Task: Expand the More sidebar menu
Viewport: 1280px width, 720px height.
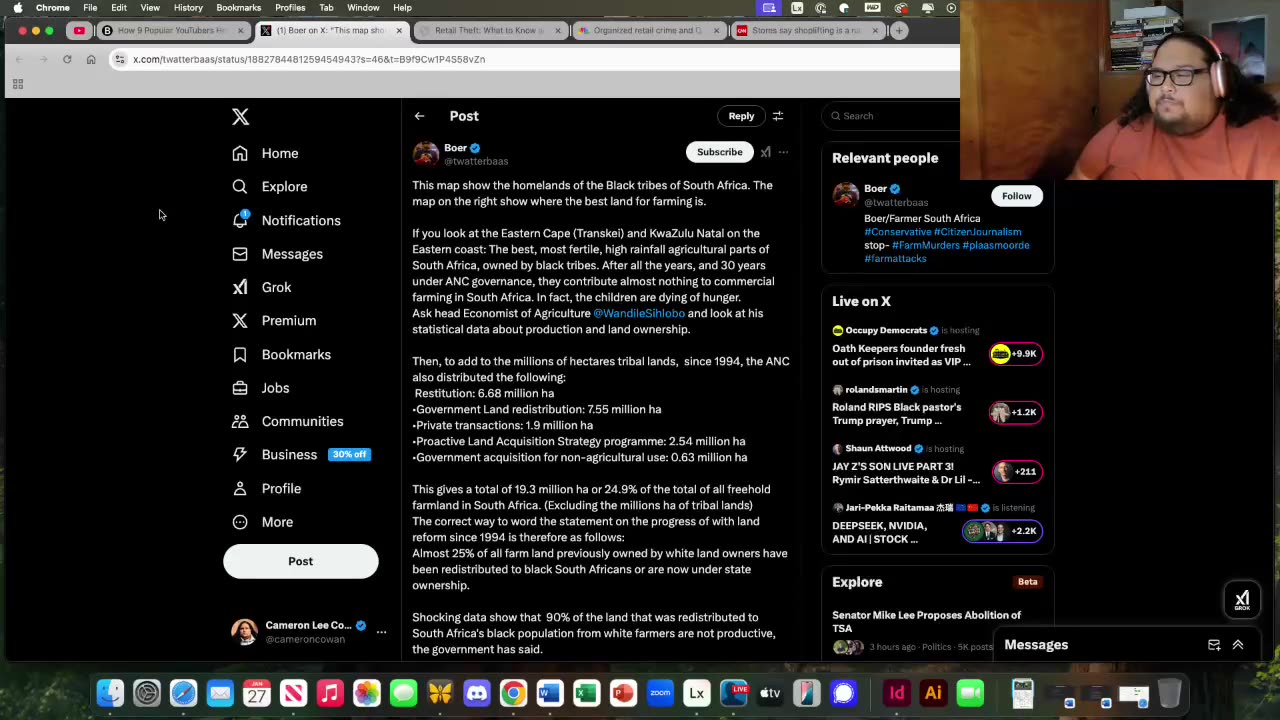Action: coord(263,522)
